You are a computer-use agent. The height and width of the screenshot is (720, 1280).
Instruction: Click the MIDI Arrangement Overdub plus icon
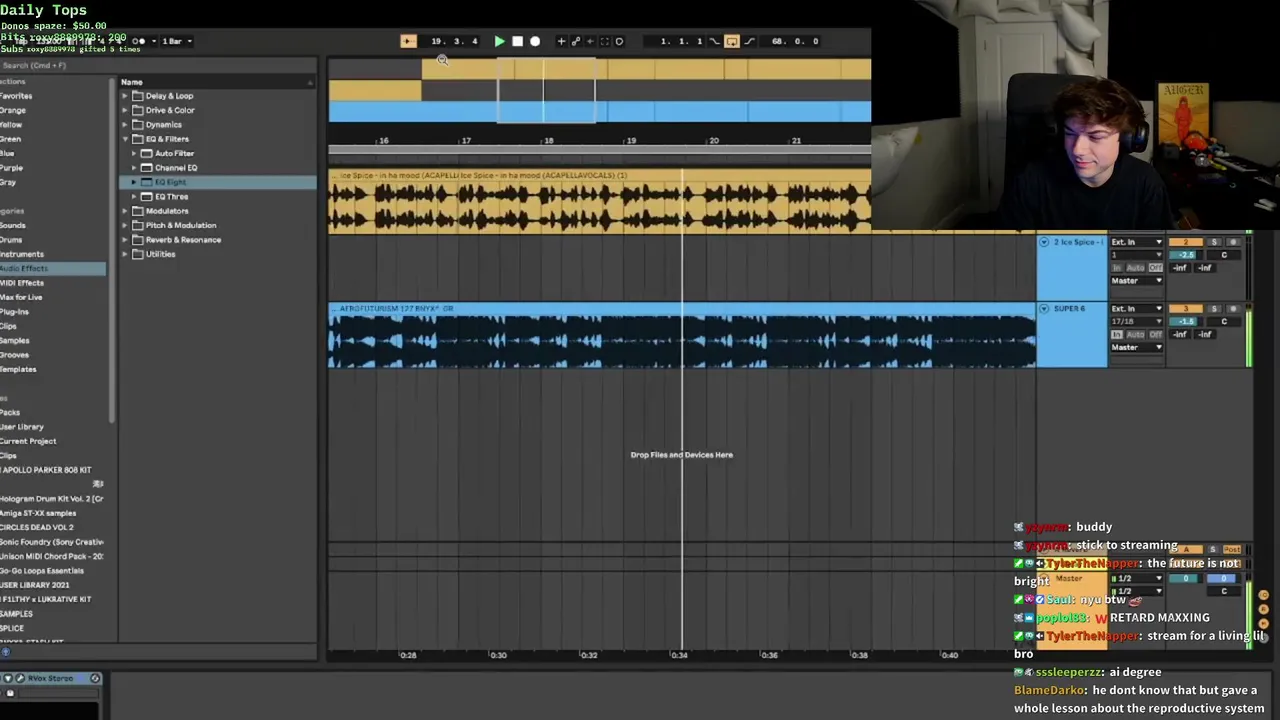point(561,41)
